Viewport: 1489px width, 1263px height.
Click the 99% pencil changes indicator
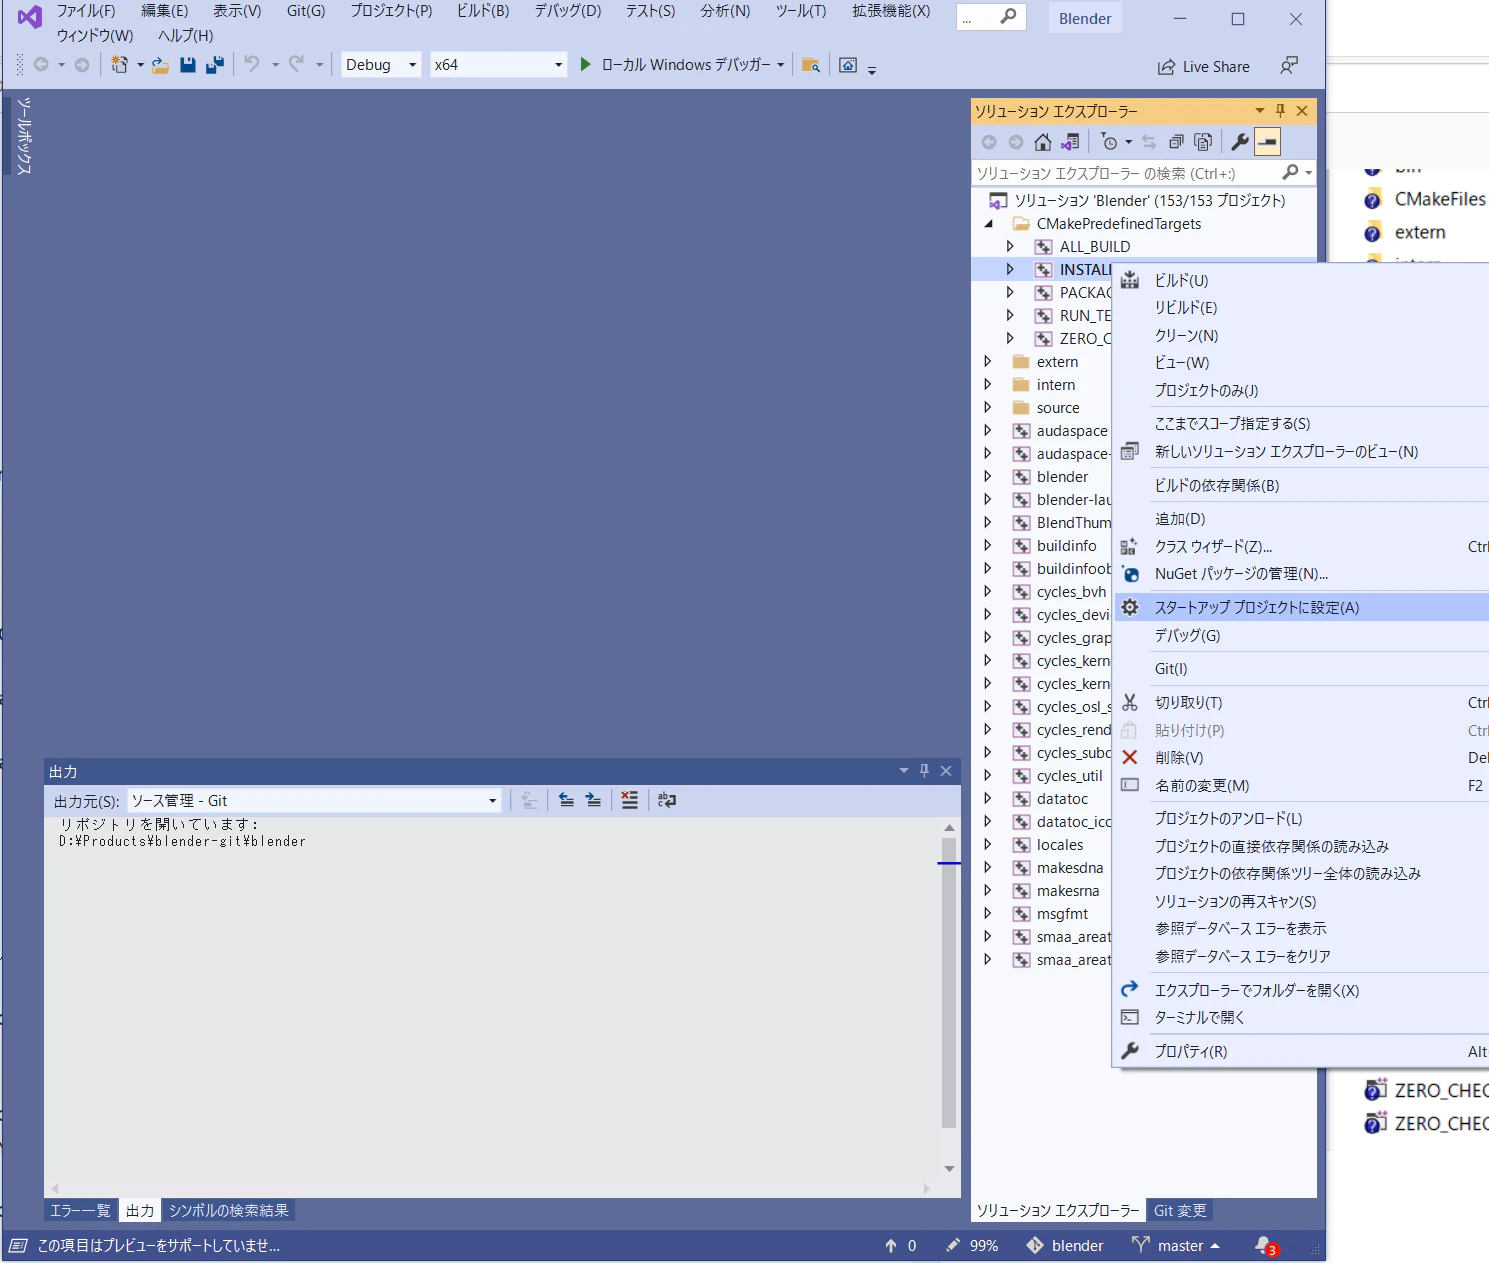(972, 1246)
